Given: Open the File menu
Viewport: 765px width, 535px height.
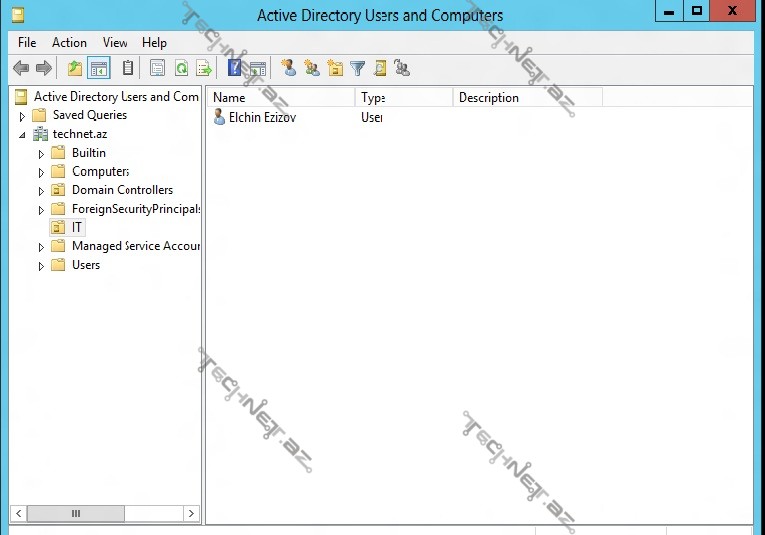Looking at the screenshot, I should pyautogui.click(x=27, y=43).
